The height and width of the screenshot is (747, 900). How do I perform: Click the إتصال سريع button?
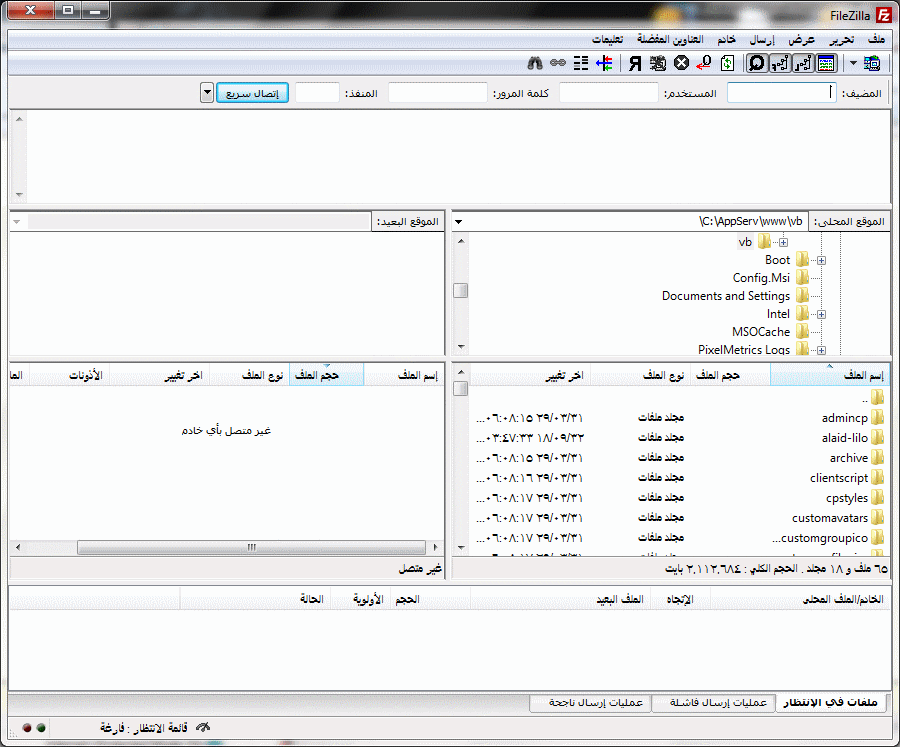click(253, 93)
